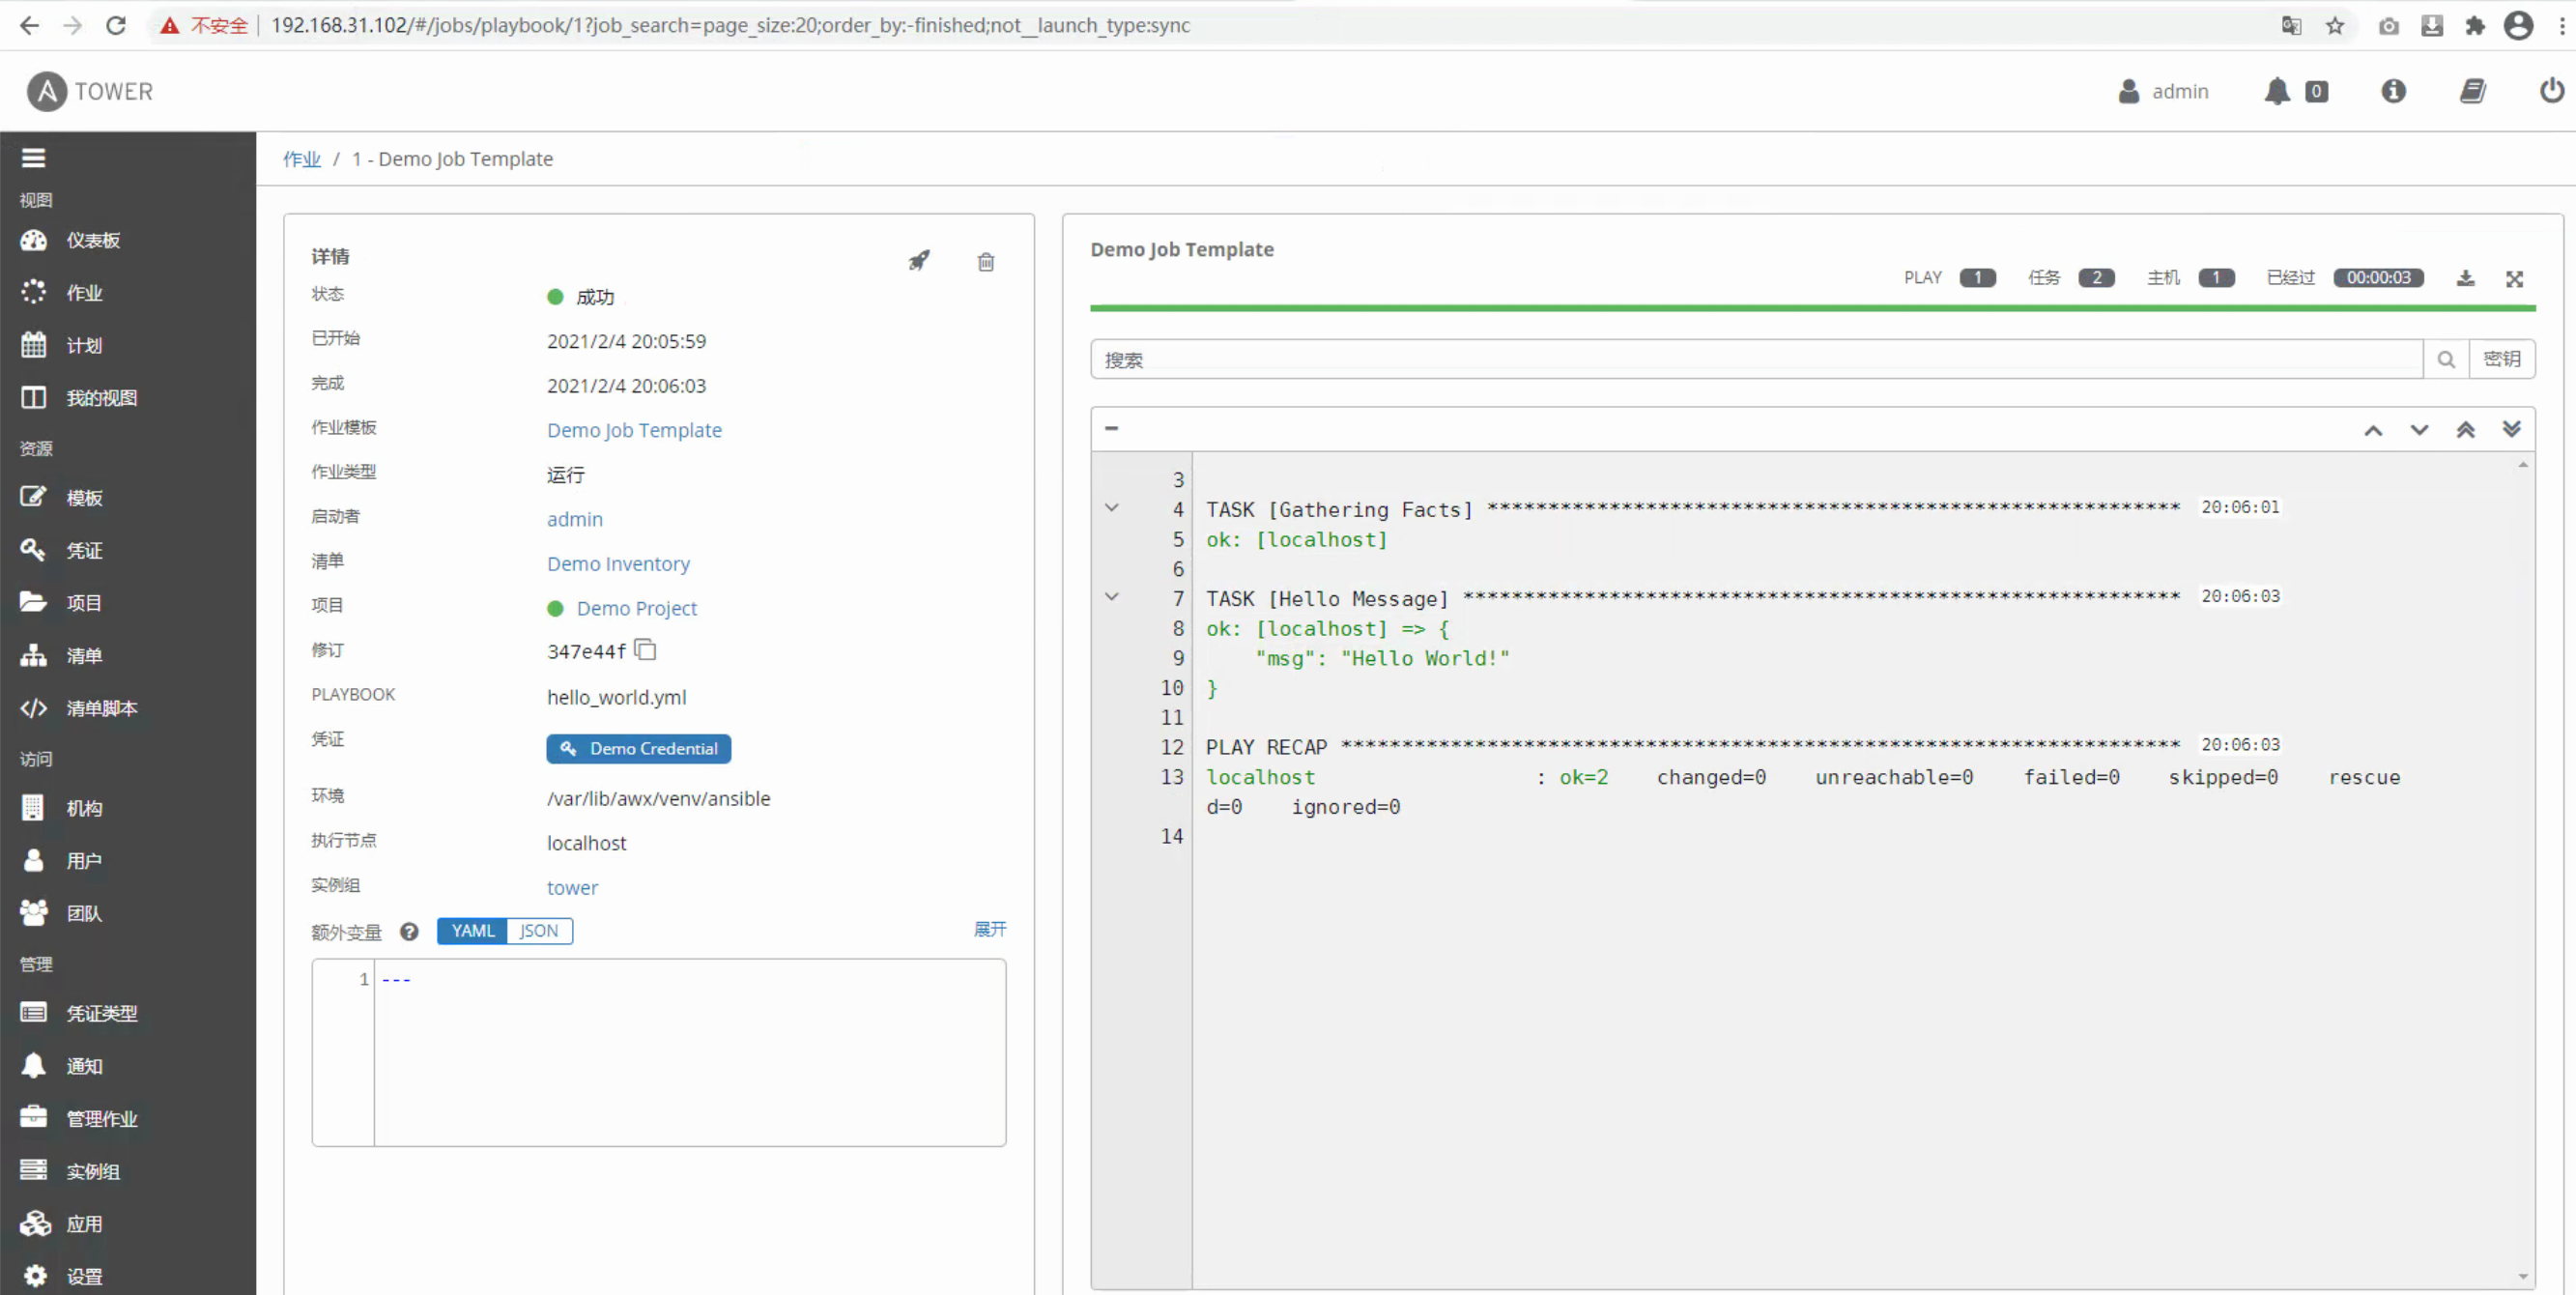2576x1295 pixels.
Task: Copy revision 347e44f to clipboard
Action: point(646,650)
